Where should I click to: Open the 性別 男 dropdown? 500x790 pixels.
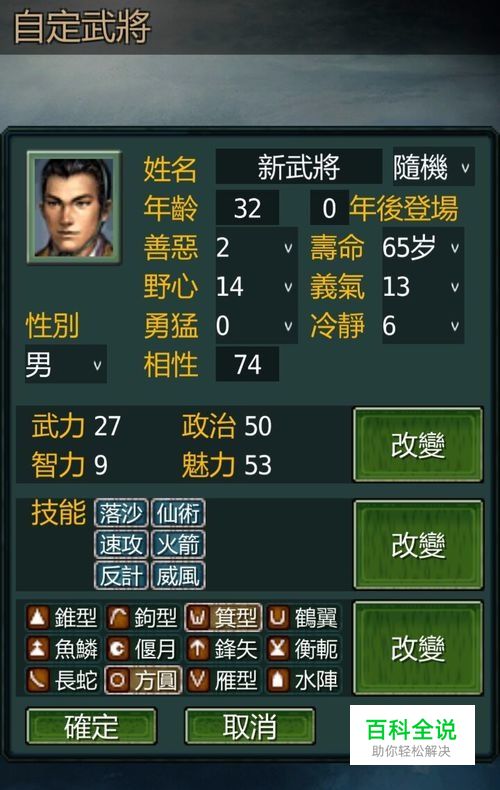click(66, 364)
